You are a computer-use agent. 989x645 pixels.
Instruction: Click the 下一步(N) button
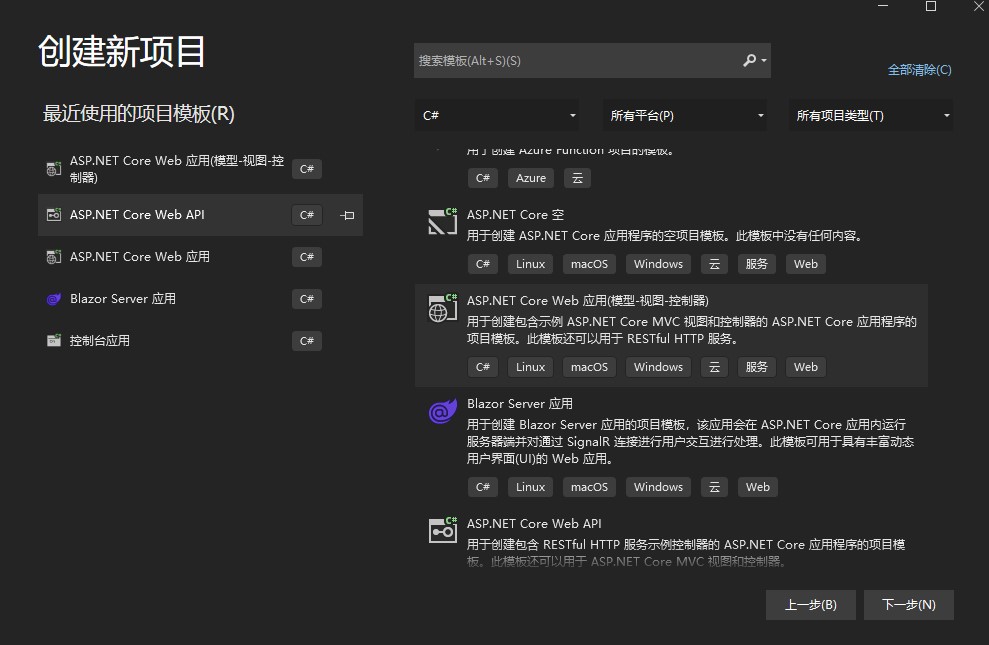[x=908, y=605]
